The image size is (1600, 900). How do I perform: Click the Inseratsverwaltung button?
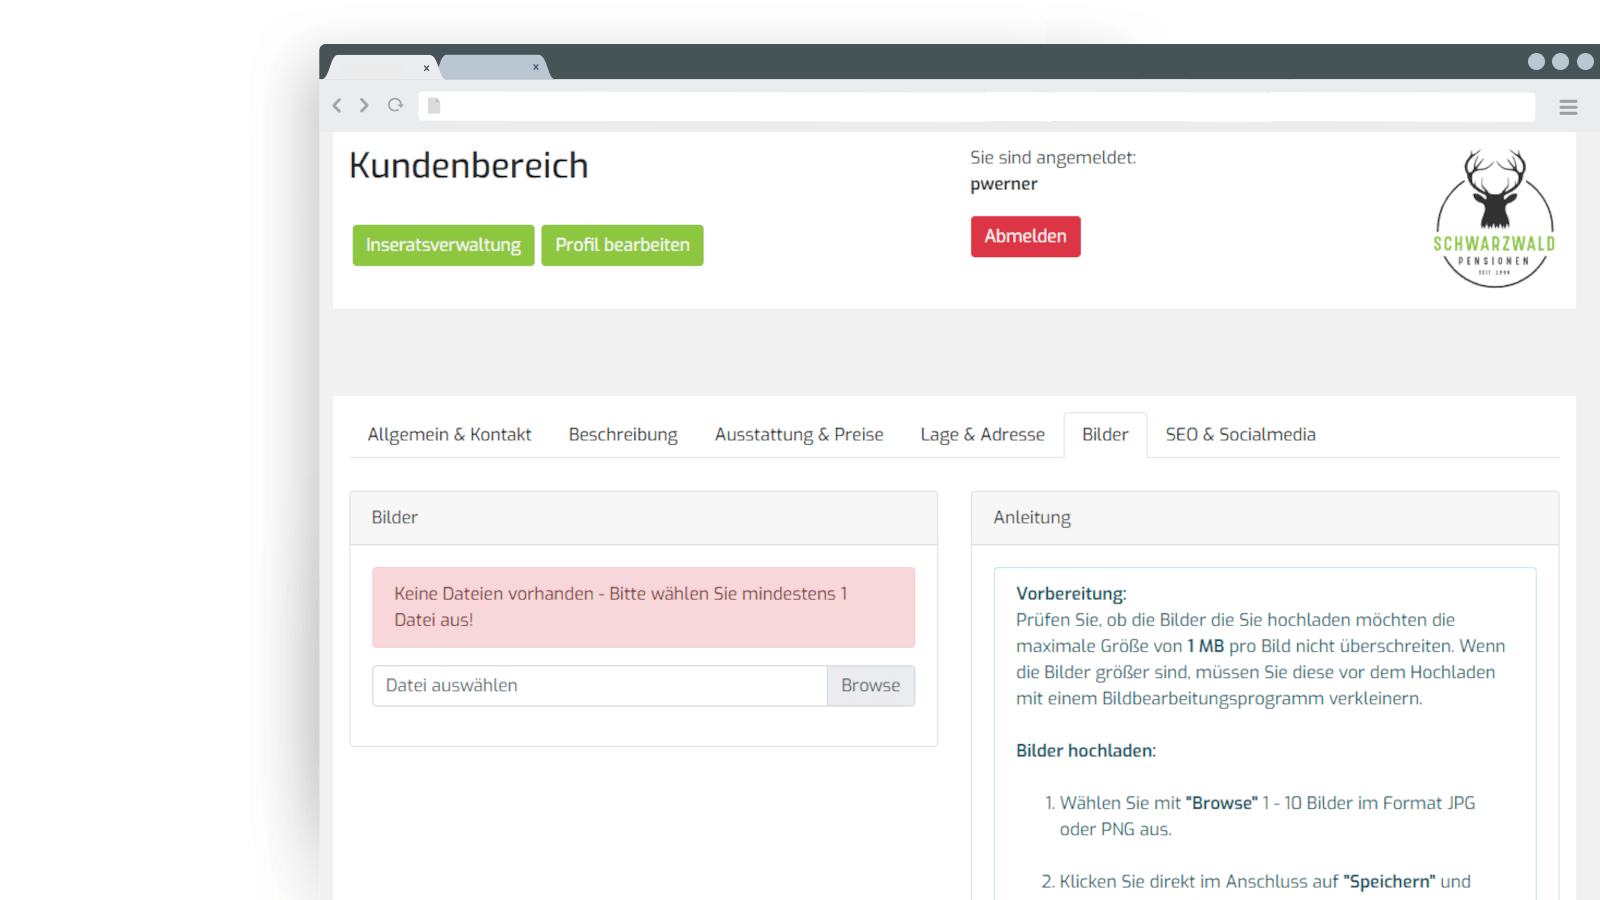443,245
